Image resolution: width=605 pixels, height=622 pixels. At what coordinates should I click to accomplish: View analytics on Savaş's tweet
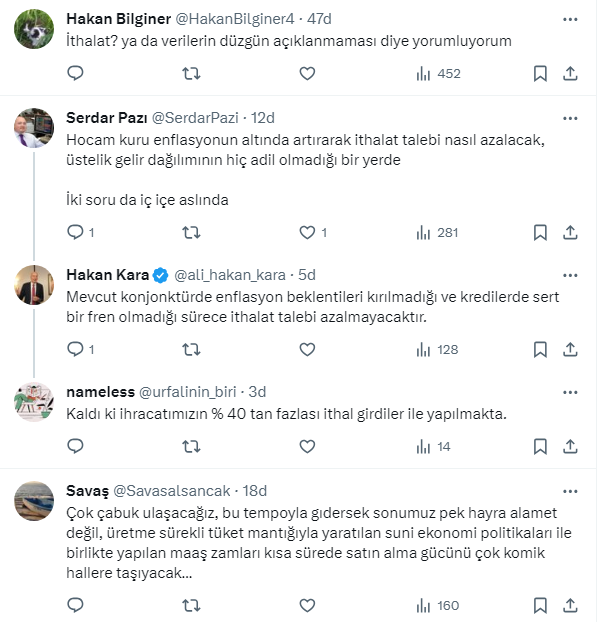tap(436, 605)
